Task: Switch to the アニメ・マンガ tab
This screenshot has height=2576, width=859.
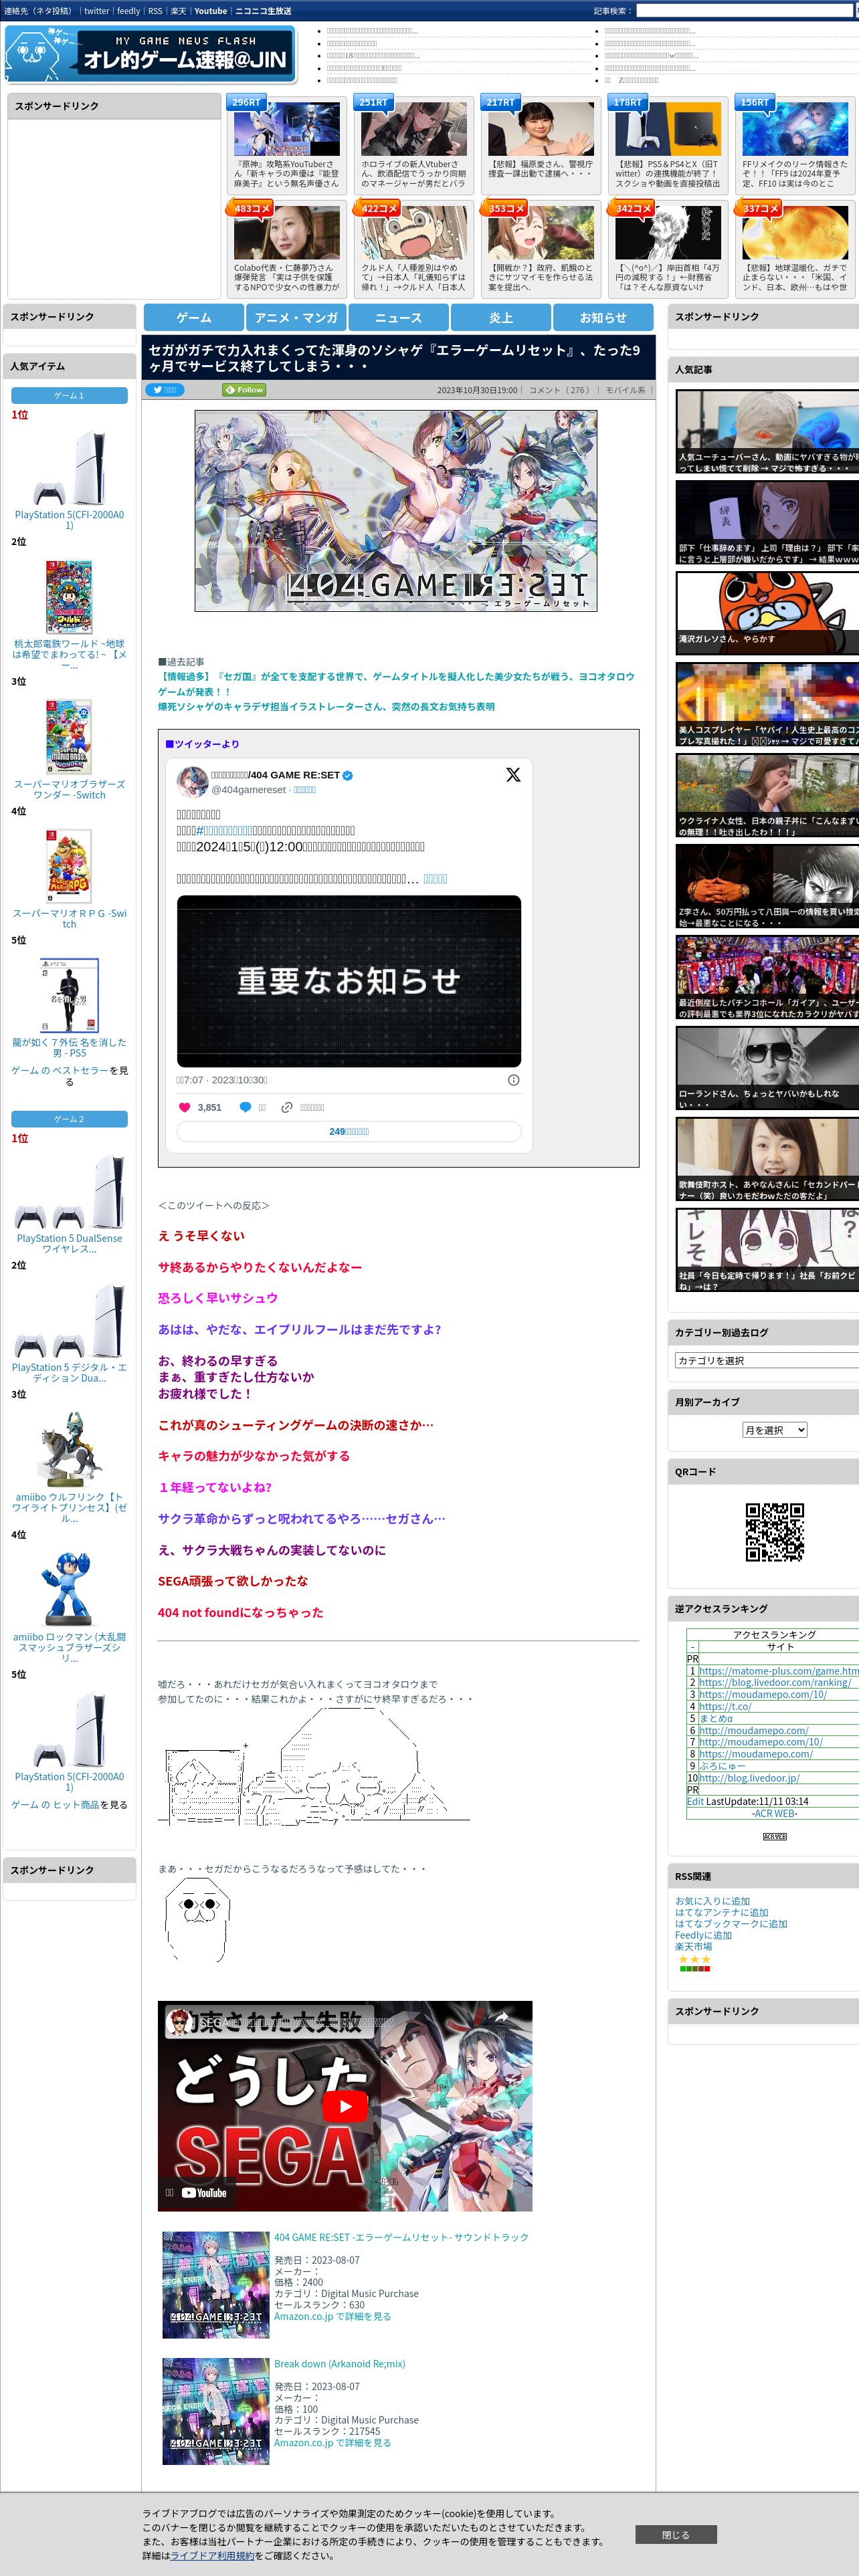Action: point(296,318)
